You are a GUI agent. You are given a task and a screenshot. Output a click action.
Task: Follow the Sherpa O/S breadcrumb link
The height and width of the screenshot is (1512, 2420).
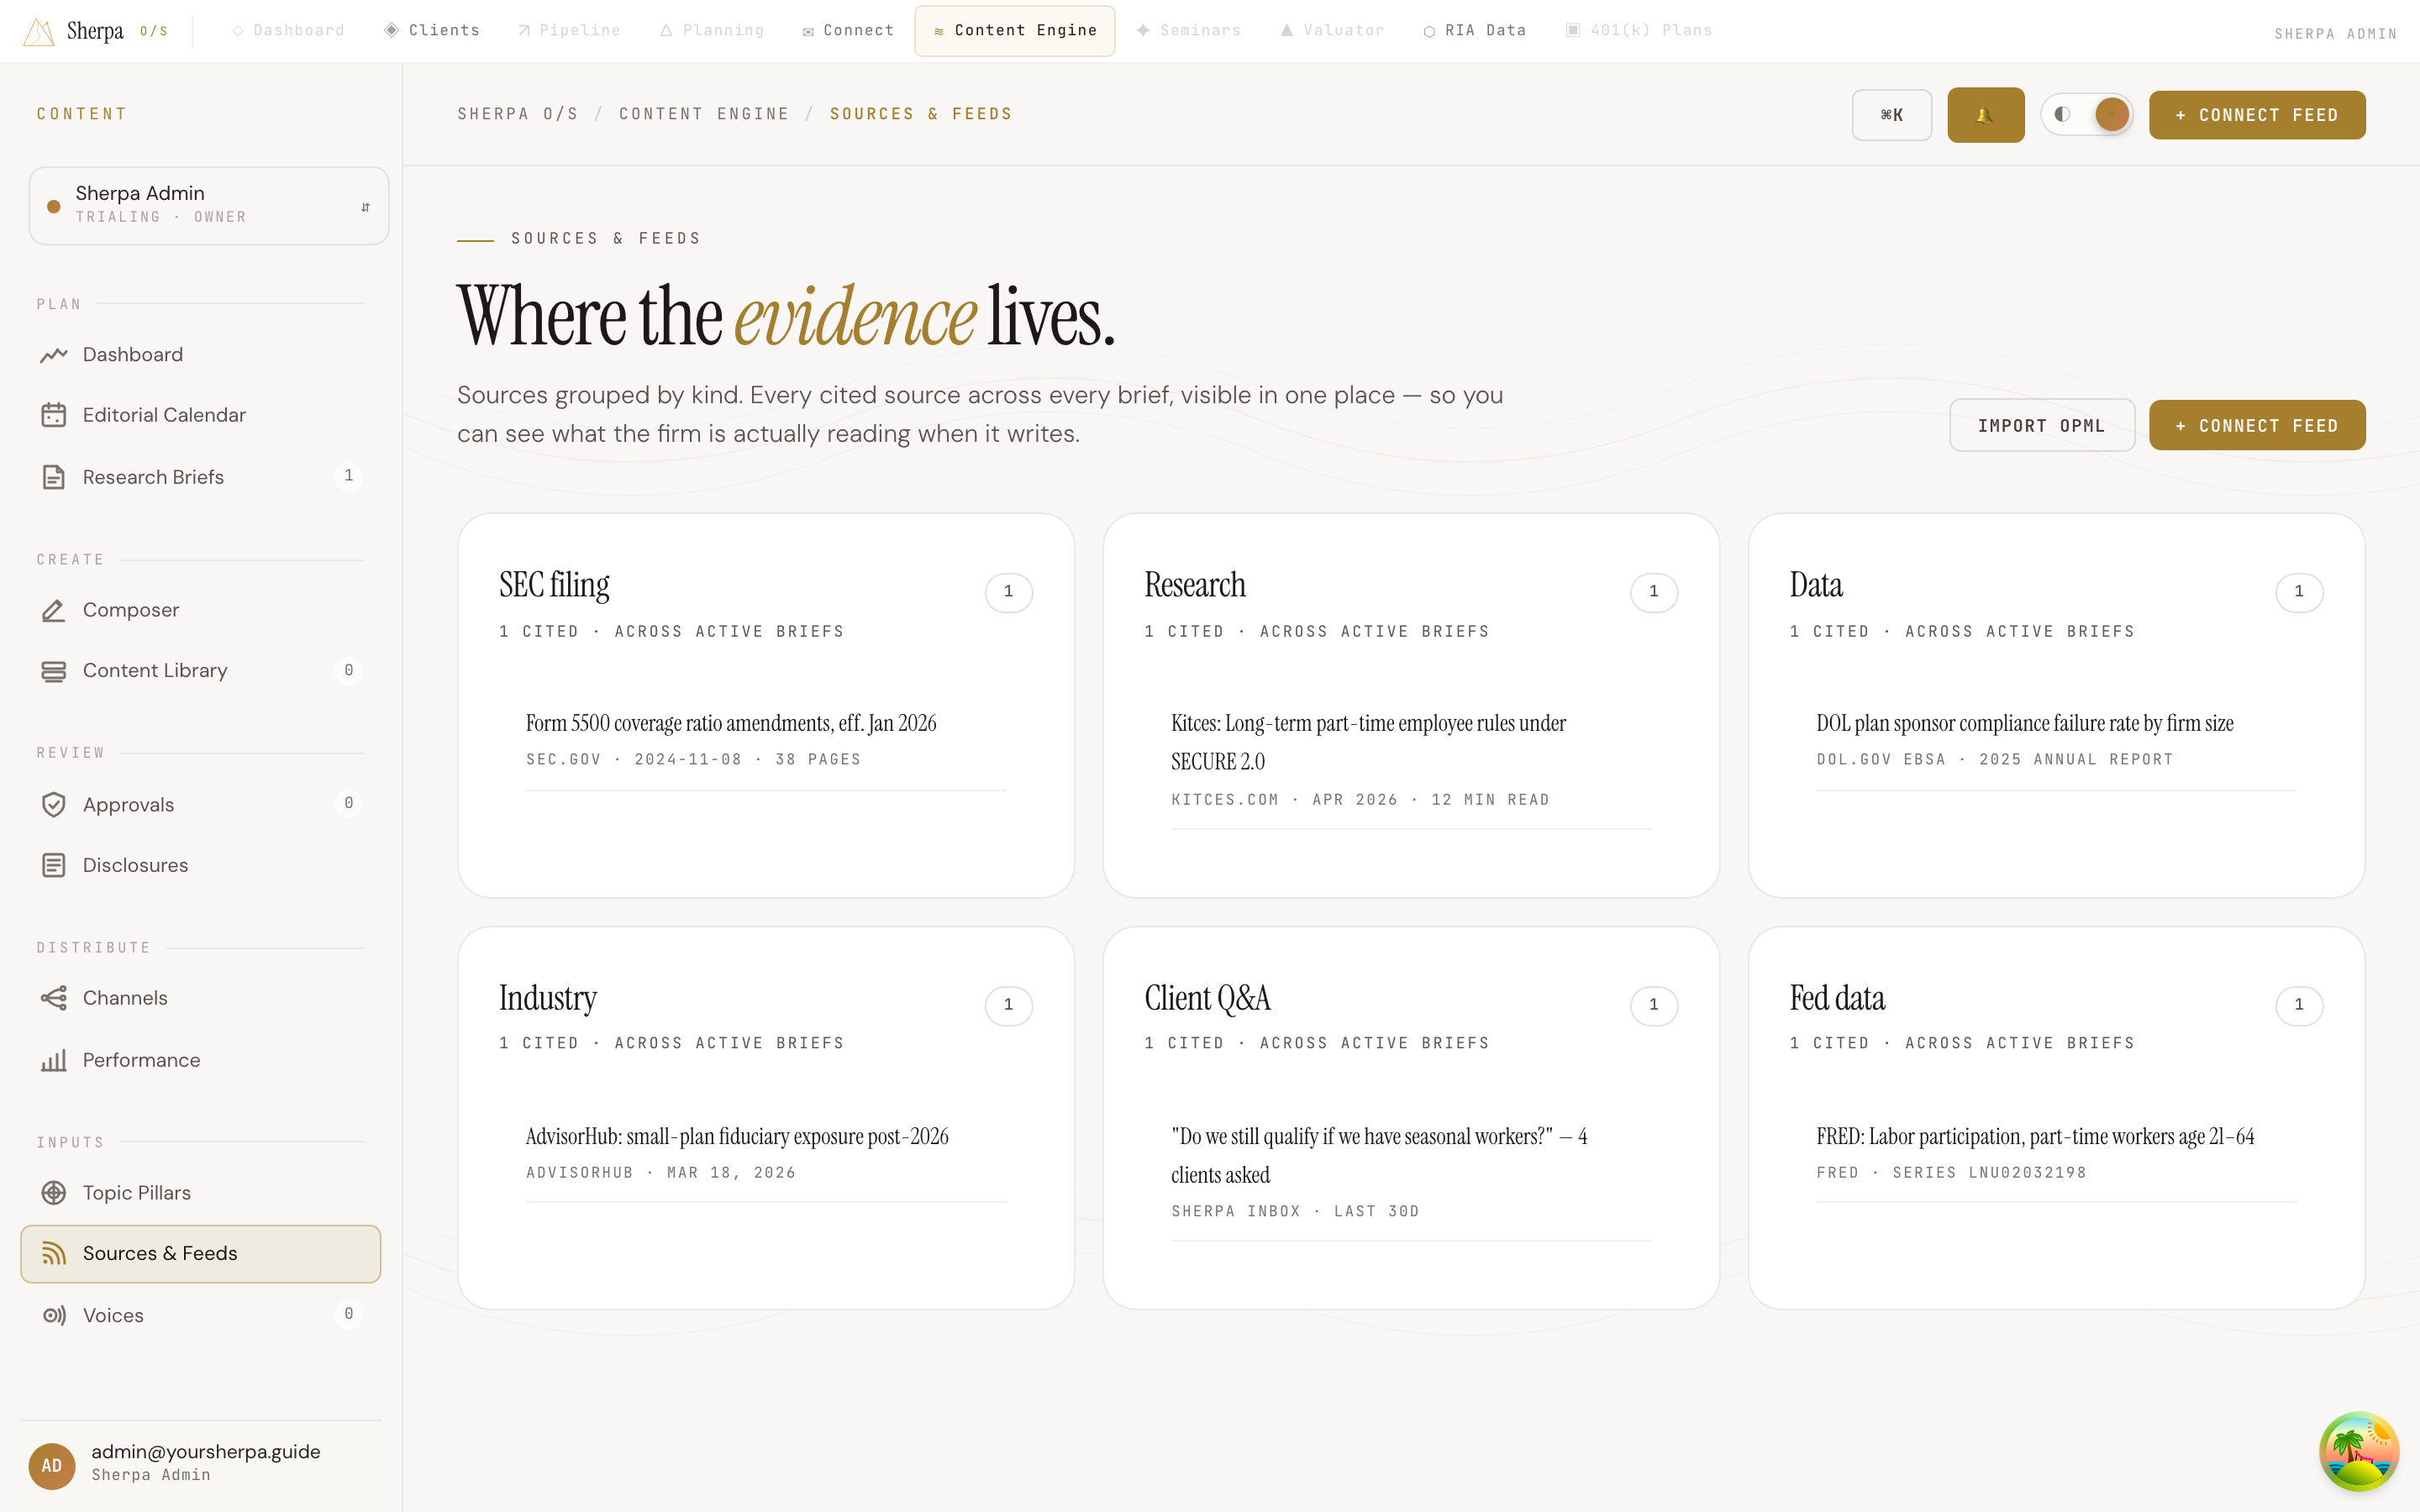point(518,114)
